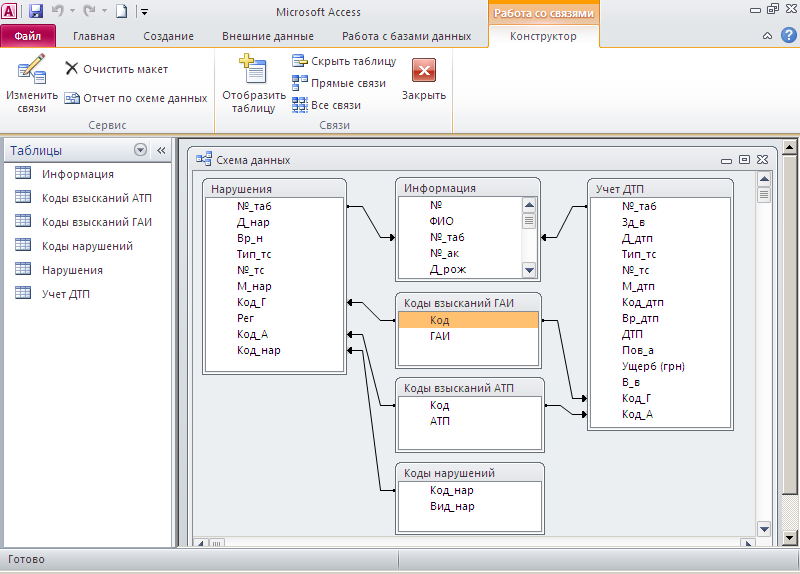Click the Очистить макет X icon

pos(71,68)
